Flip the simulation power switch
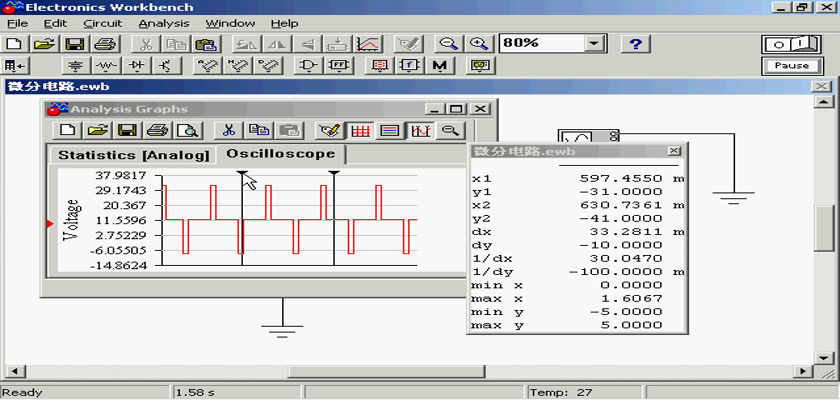The image size is (840, 400). 791,44
